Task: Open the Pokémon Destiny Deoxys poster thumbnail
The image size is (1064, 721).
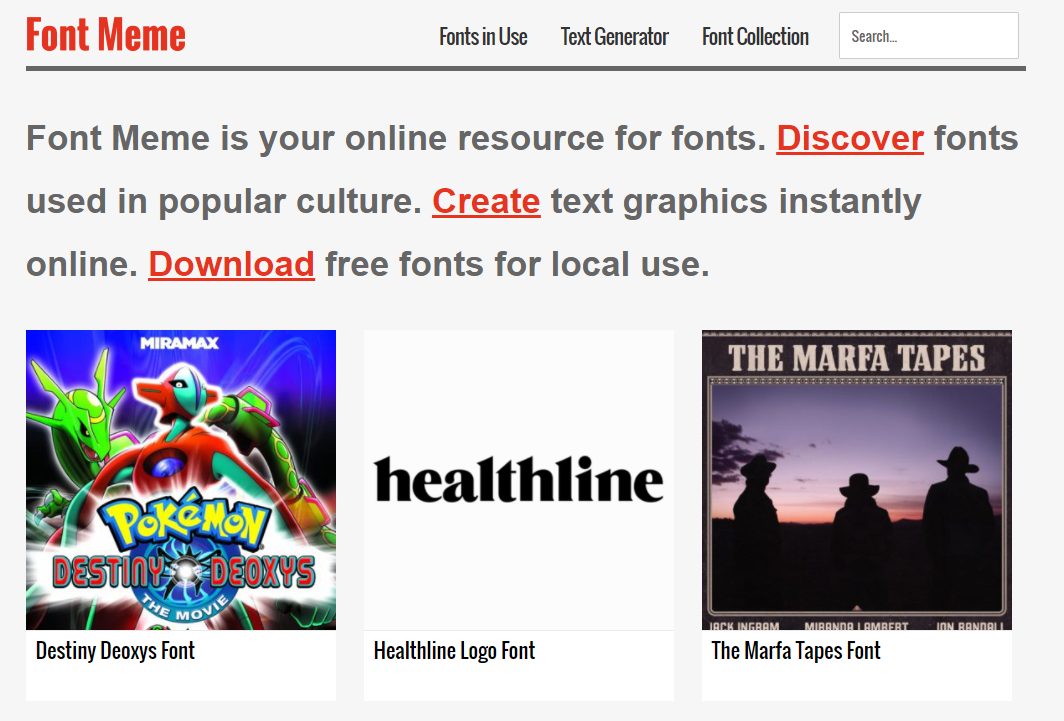Action: pyautogui.click(x=180, y=480)
